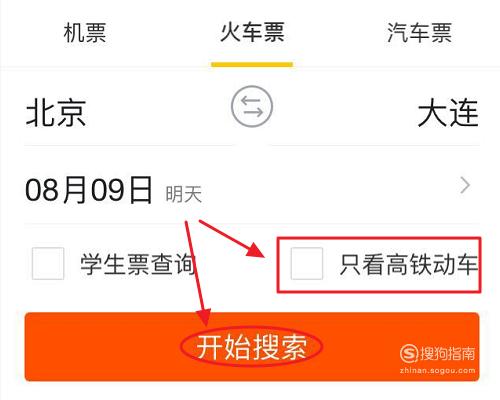Tap the empty area of date row
This screenshot has width=500, height=400.
click(x=330, y=190)
